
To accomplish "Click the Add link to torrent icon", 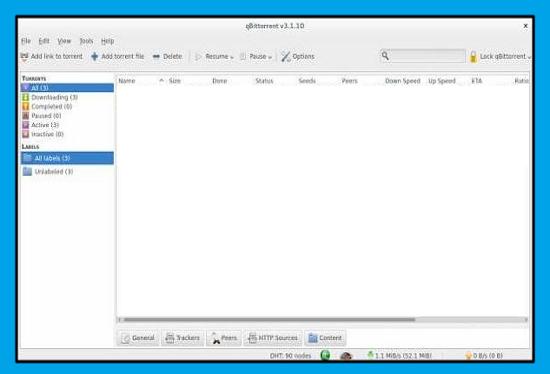I will [24, 57].
